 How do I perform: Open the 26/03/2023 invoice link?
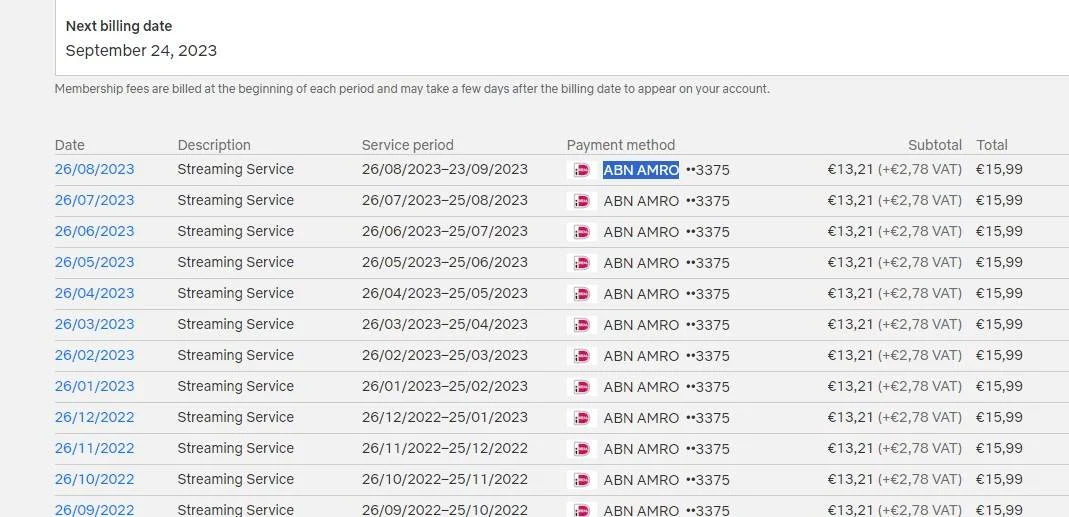point(95,325)
